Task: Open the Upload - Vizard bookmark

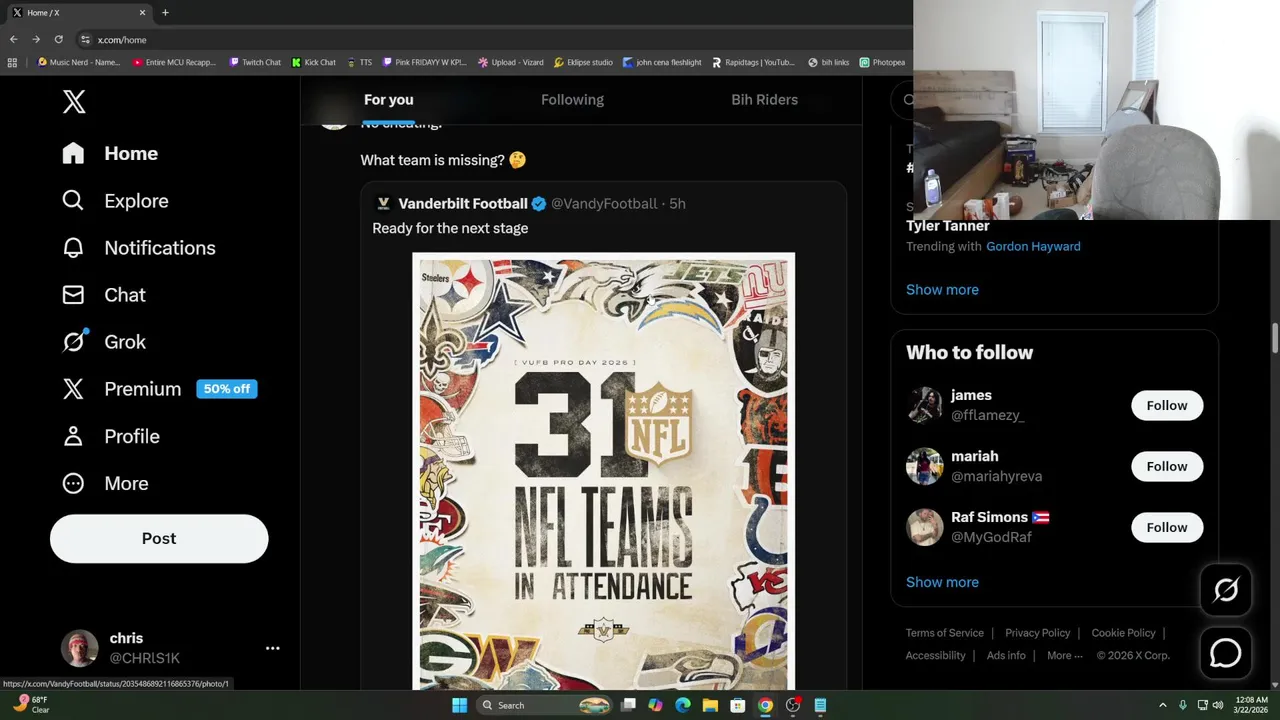Action: tap(511, 62)
